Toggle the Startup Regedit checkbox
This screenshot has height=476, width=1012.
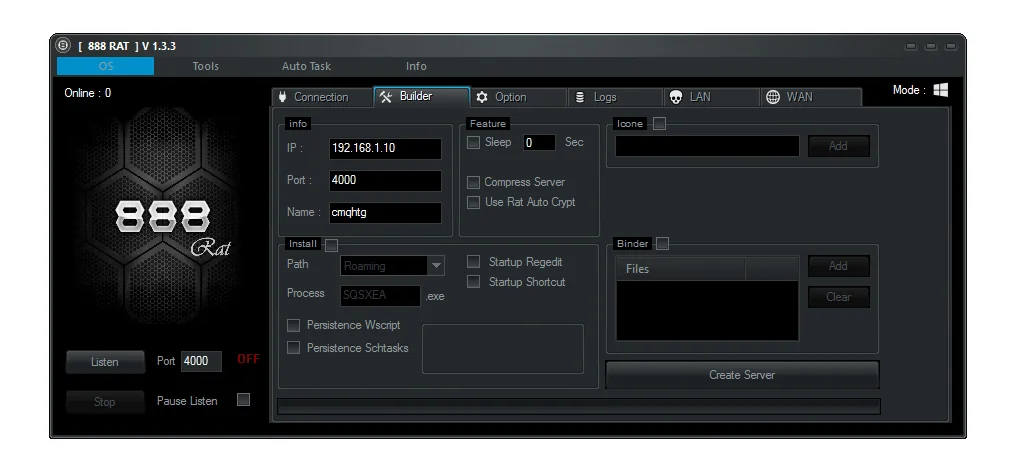tap(474, 262)
